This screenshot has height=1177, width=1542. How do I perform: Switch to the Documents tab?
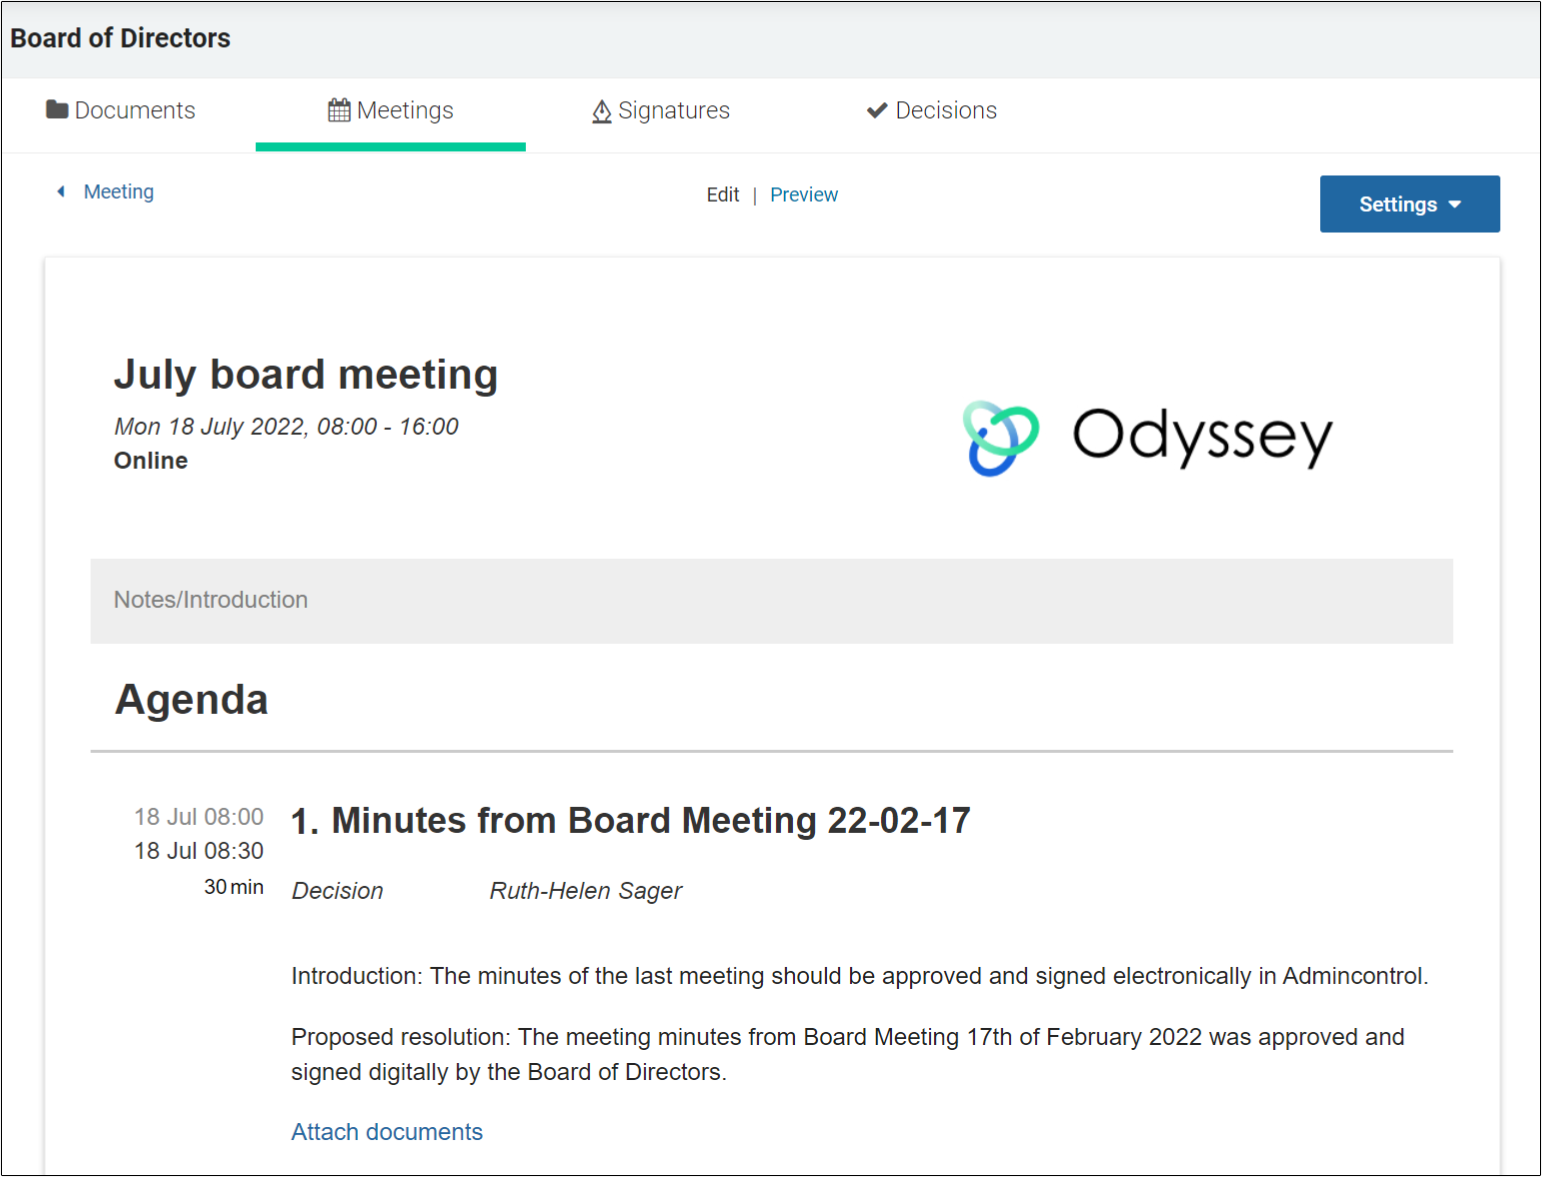pos(121,110)
